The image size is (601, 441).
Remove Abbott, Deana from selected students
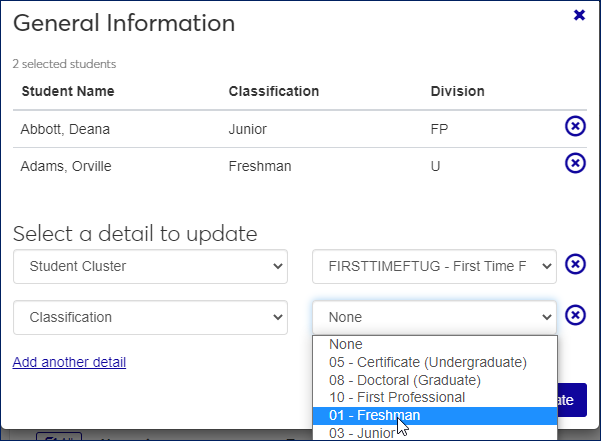(575, 126)
